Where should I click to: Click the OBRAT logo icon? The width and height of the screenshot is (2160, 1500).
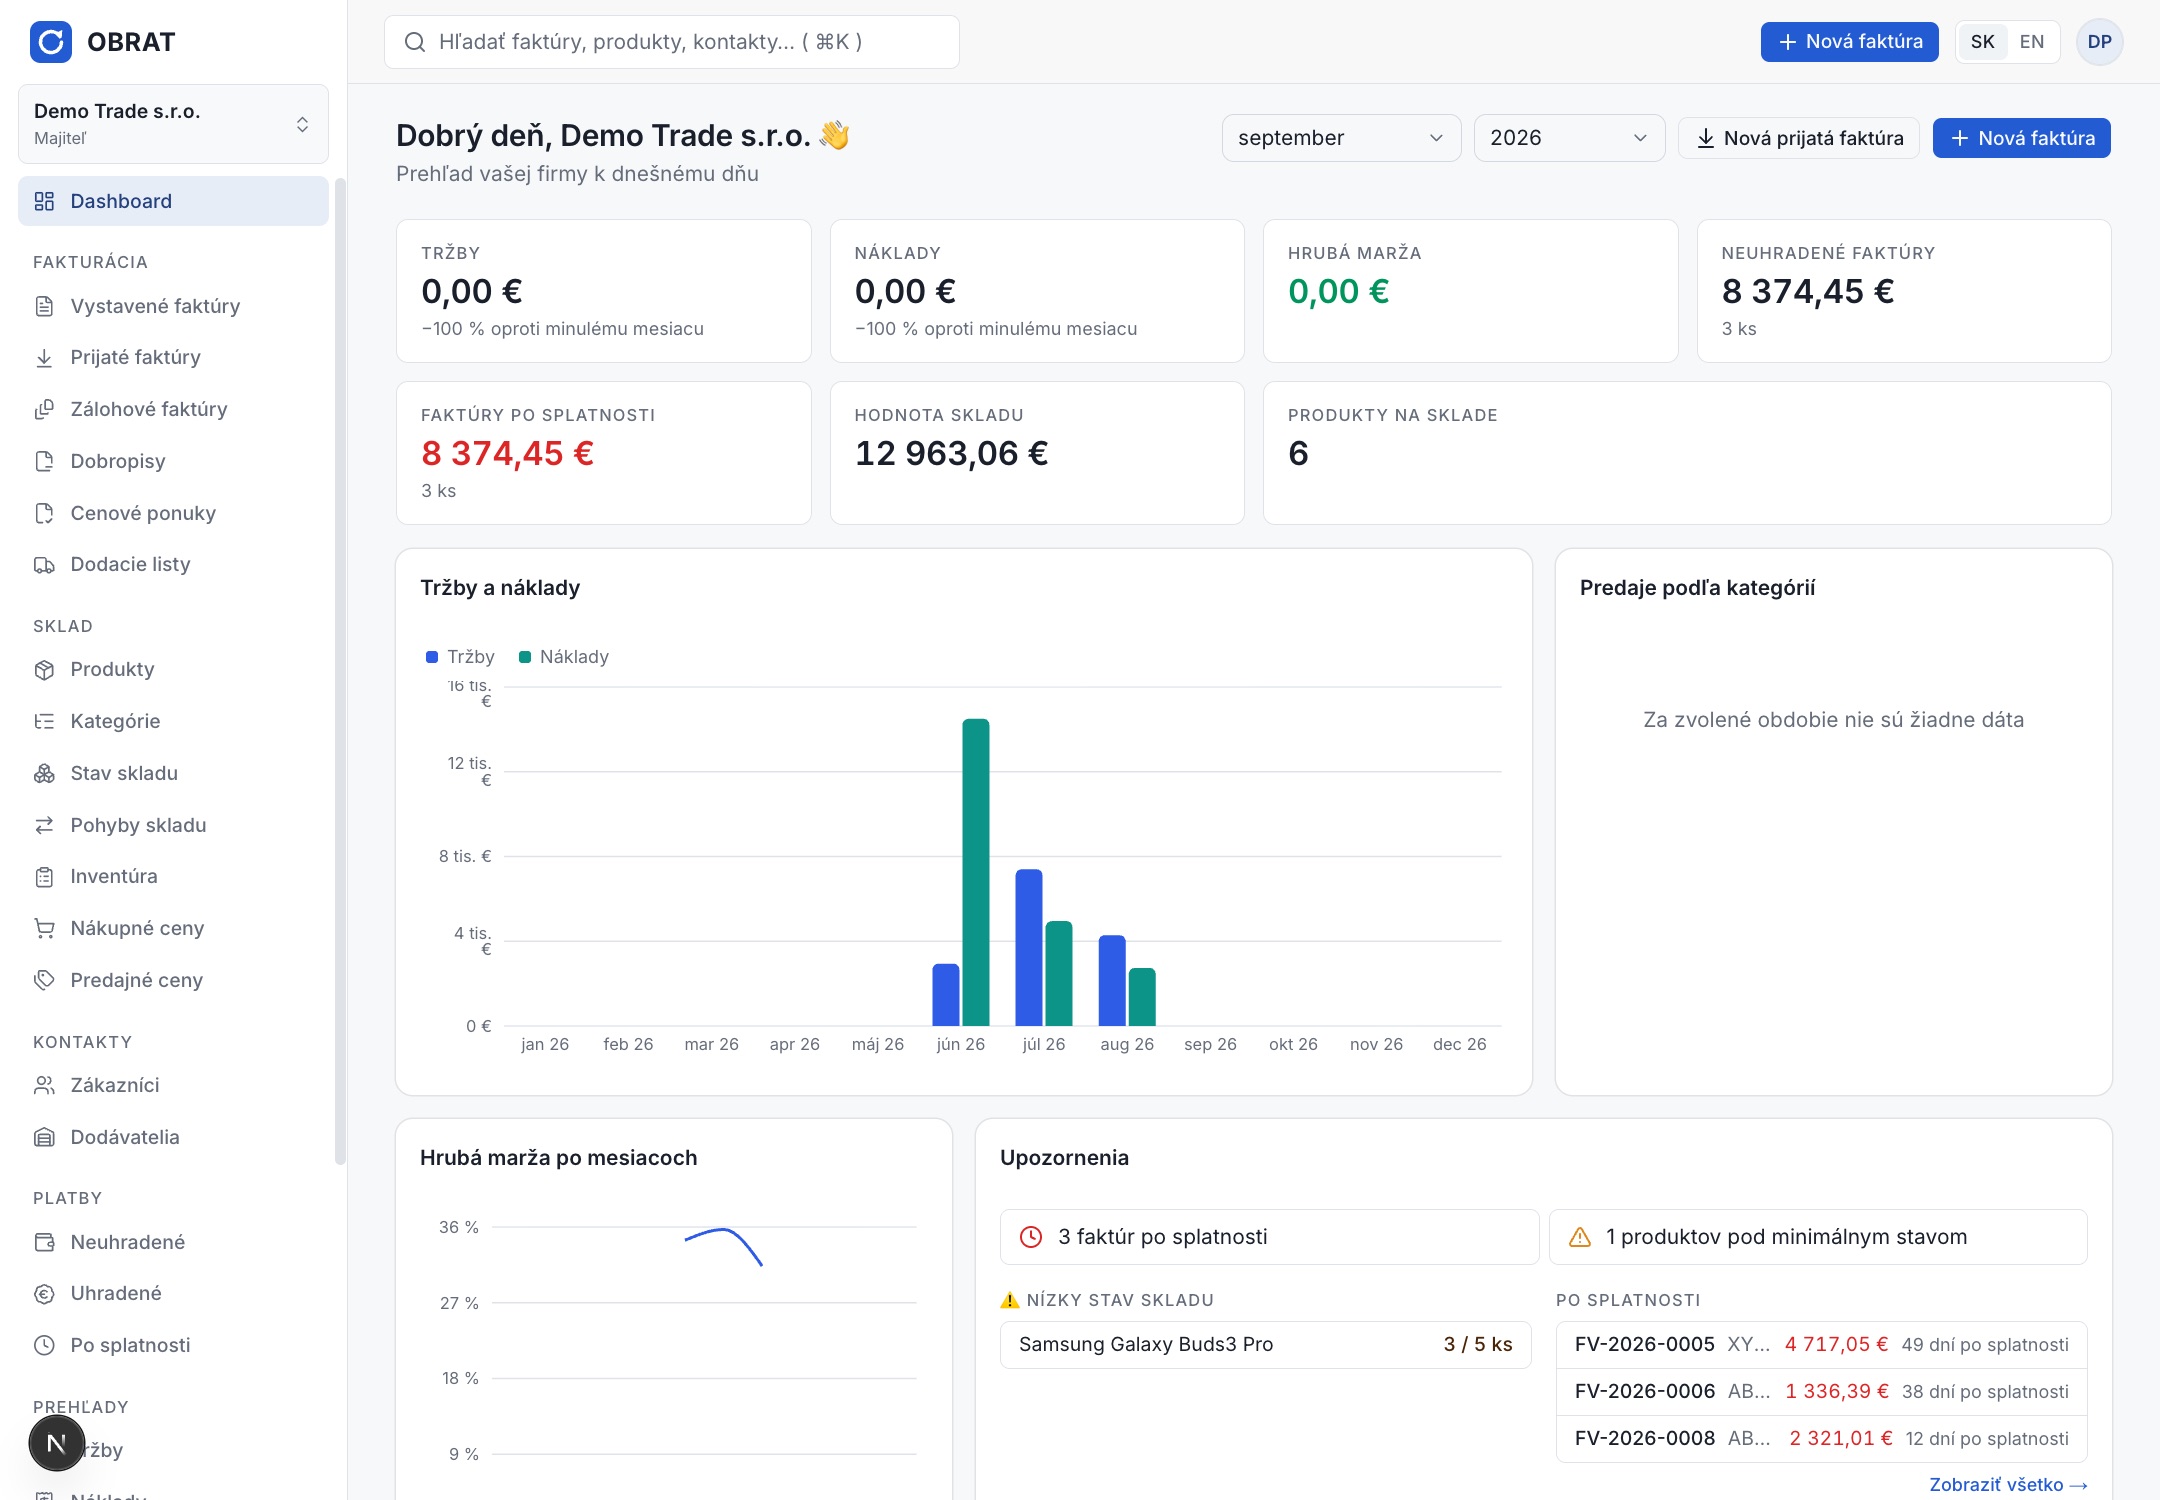pyautogui.click(x=51, y=42)
